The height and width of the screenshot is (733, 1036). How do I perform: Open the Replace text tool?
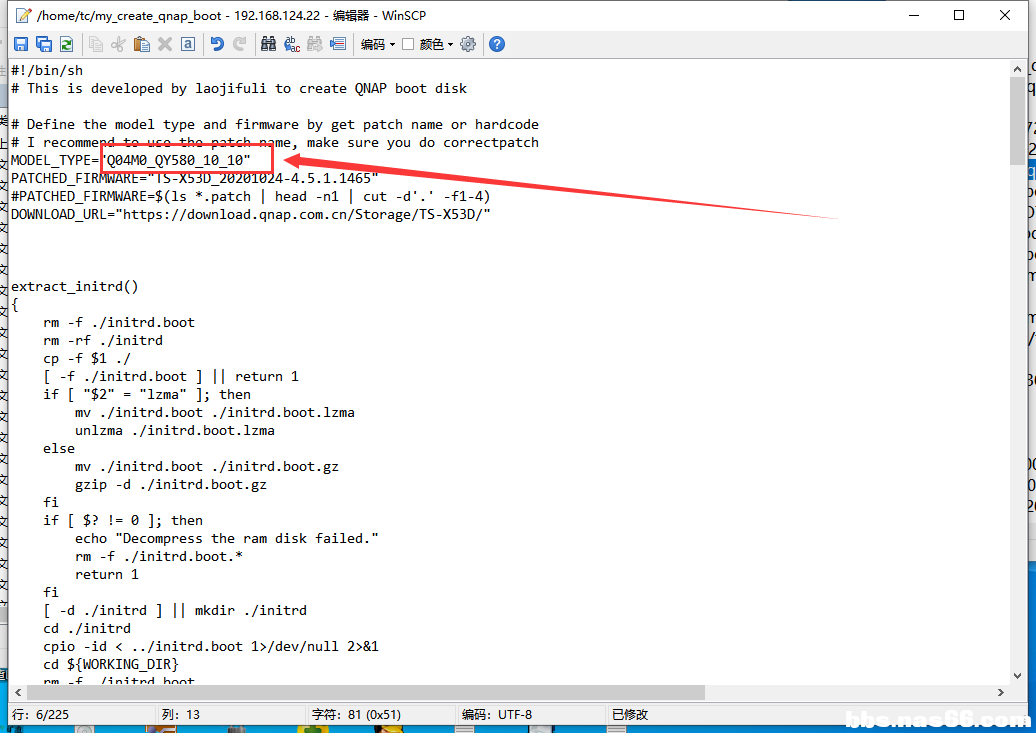[x=292, y=44]
